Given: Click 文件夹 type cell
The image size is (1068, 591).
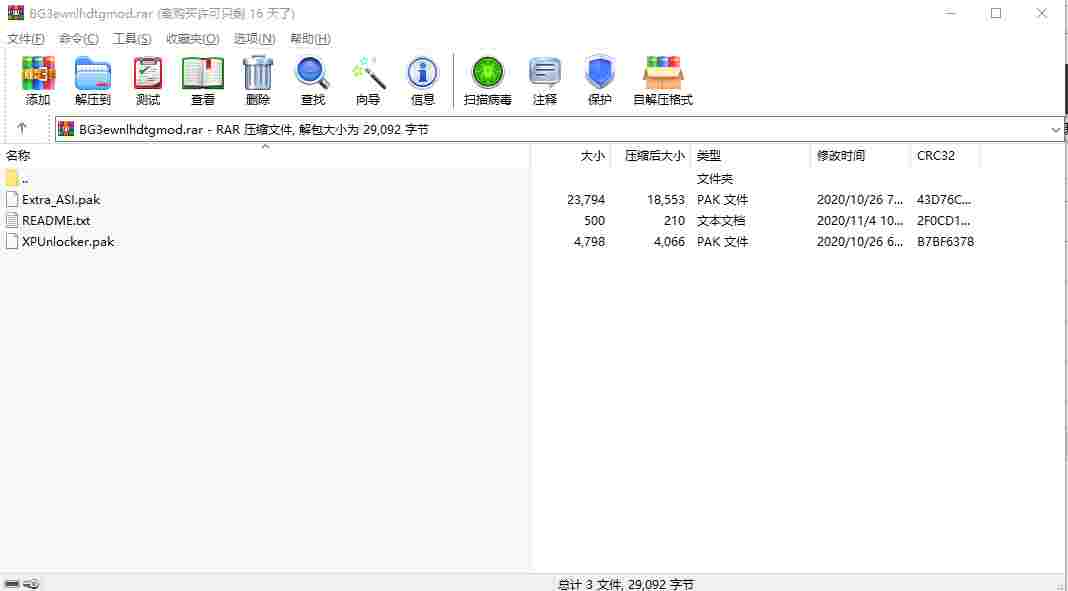Looking at the screenshot, I should (x=714, y=178).
